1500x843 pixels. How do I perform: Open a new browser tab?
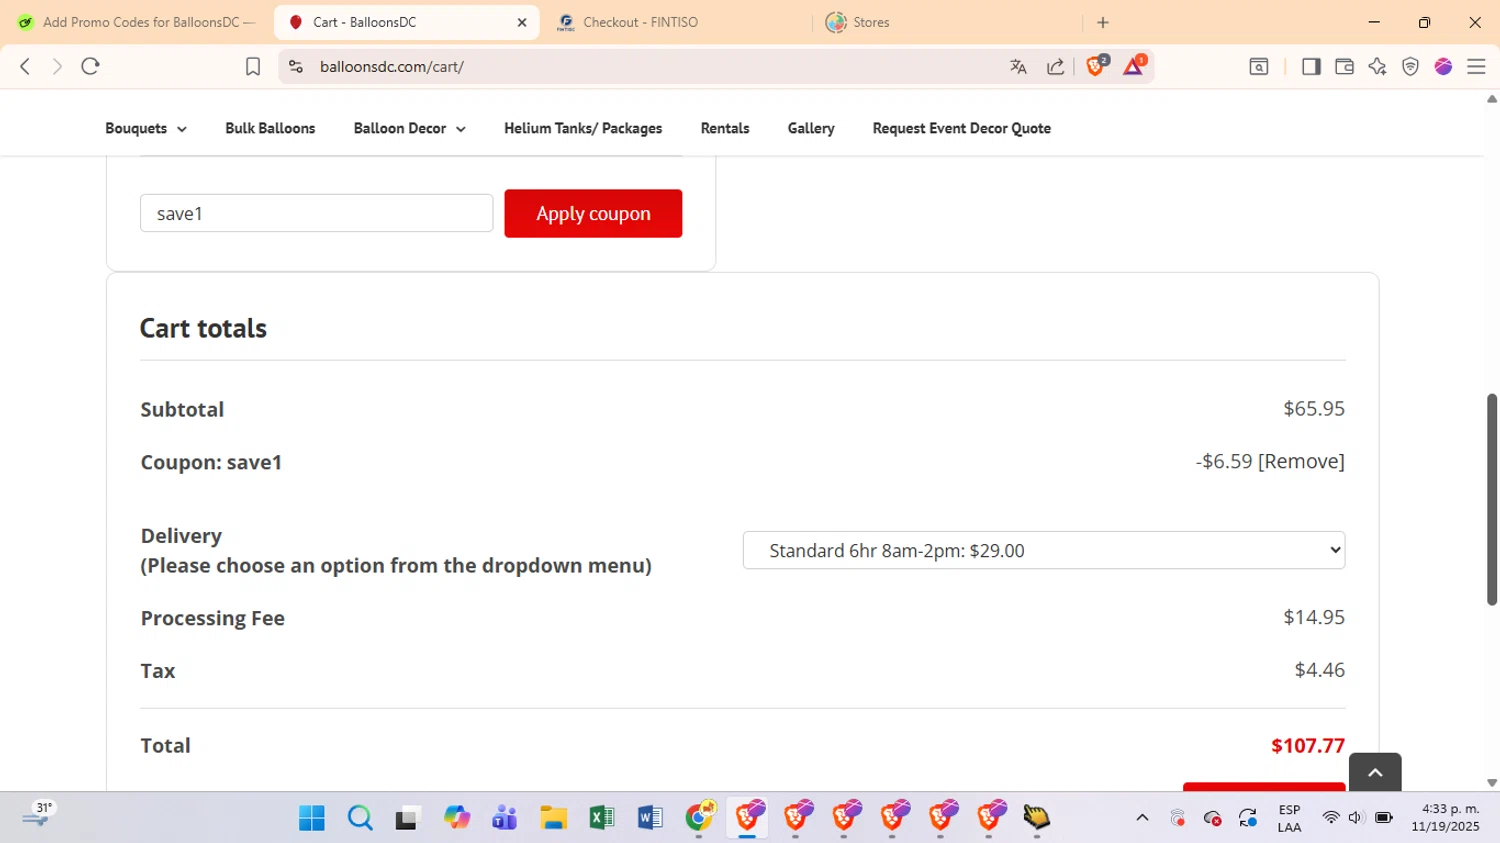[1103, 22]
